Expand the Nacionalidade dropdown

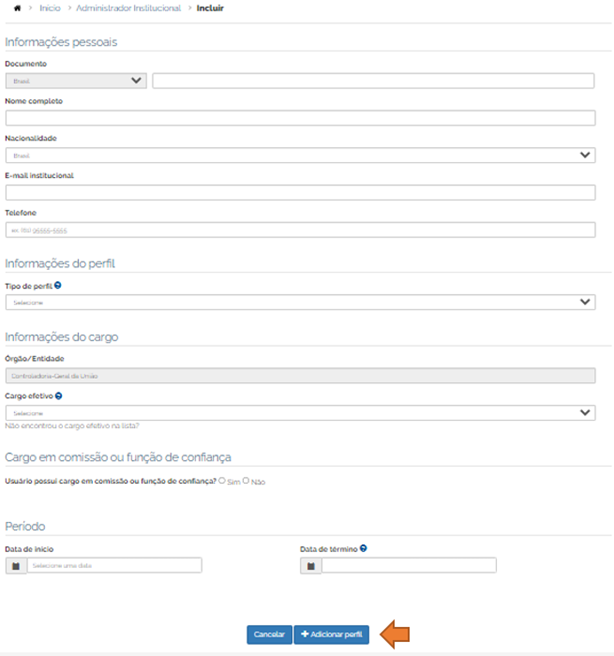point(300,155)
